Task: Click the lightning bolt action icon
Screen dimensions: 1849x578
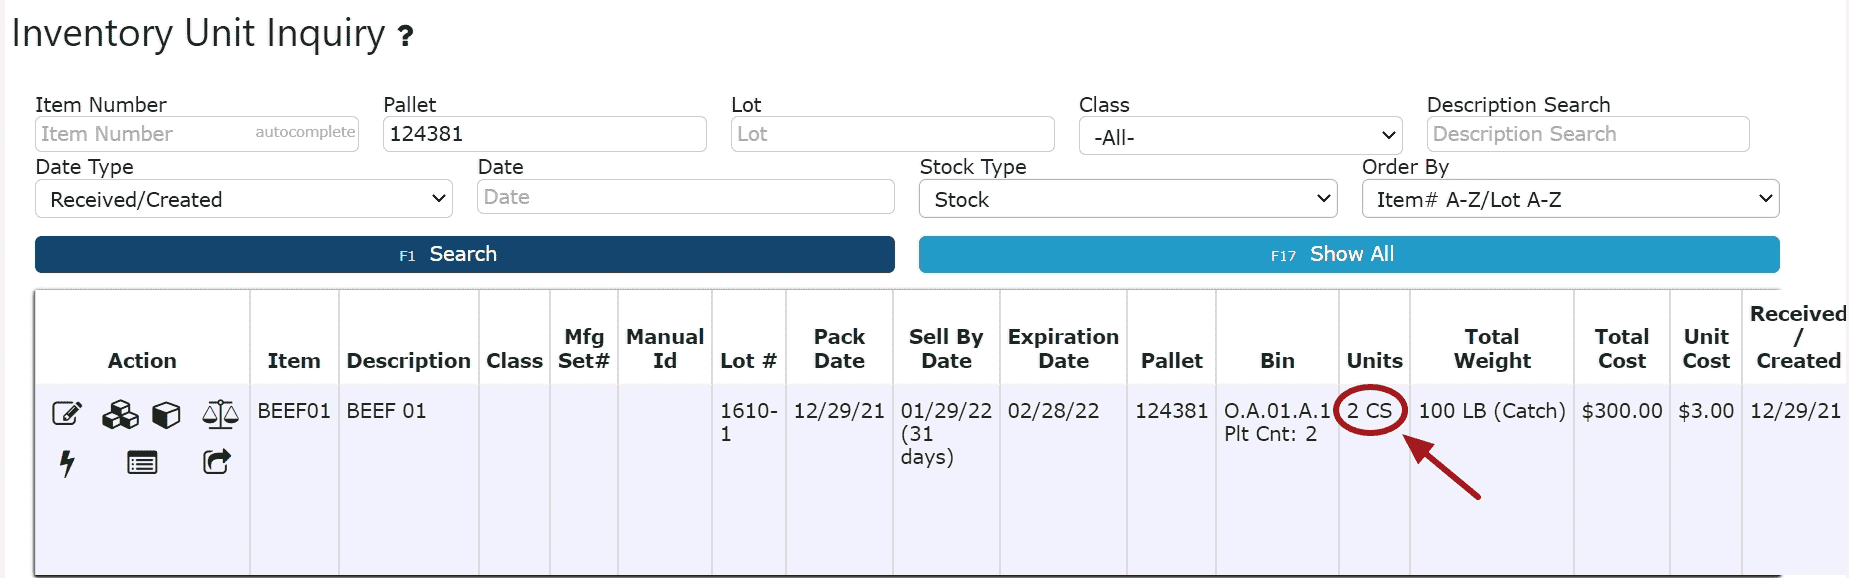Action: [67, 463]
